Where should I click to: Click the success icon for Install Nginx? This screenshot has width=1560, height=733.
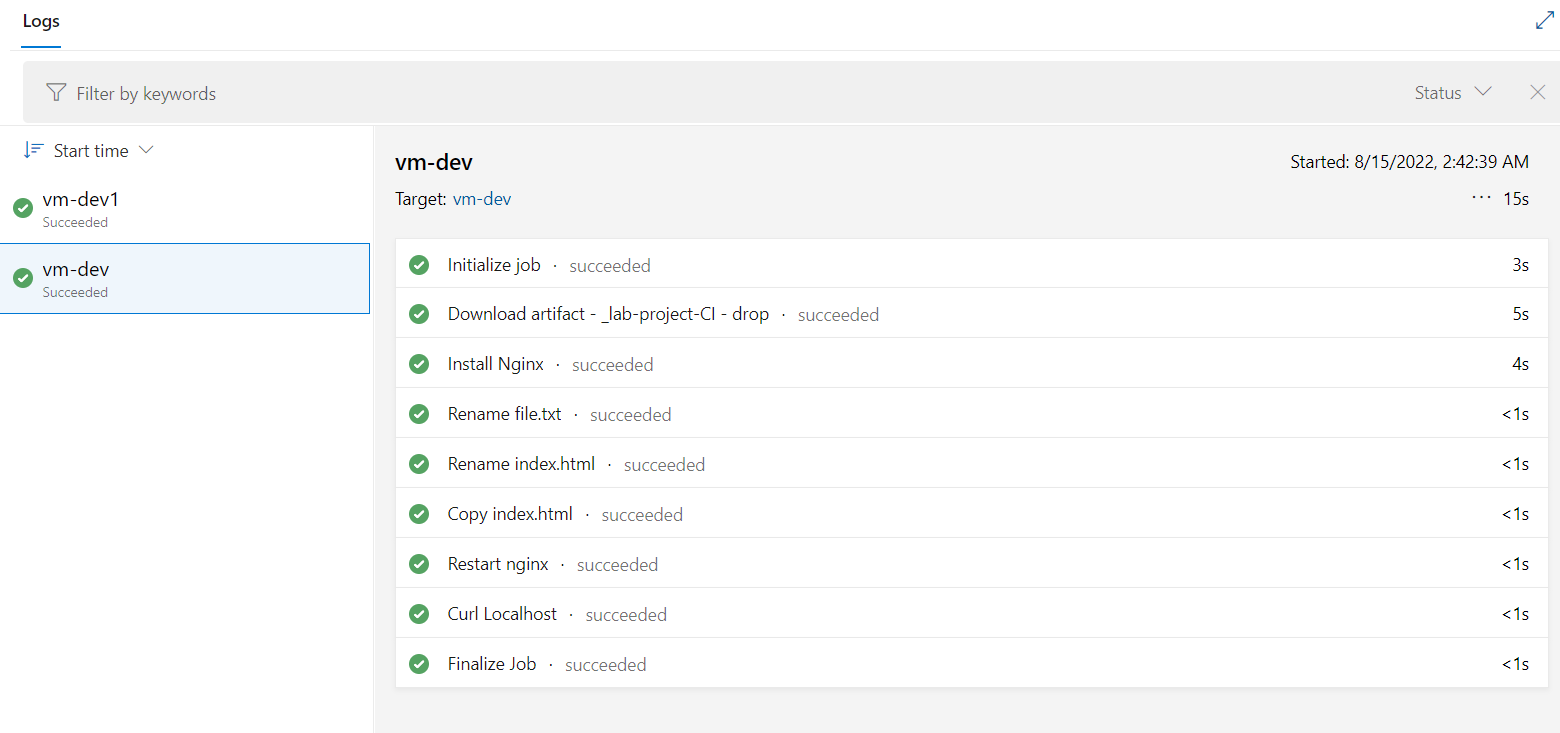[x=419, y=364]
